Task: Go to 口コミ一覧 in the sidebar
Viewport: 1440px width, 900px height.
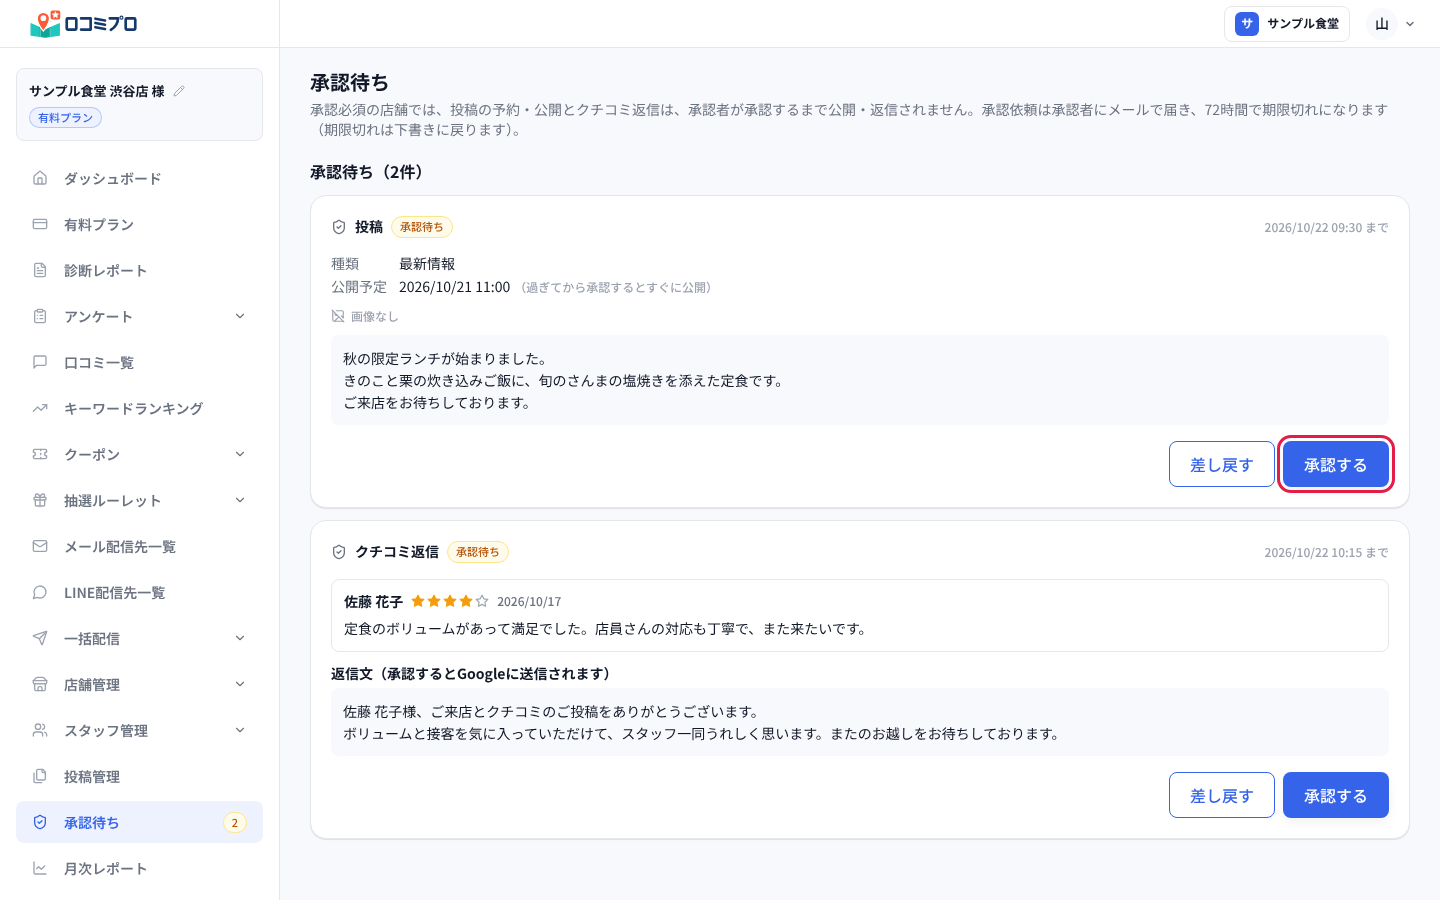Action: pyautogui.click(x=139, y=362)
